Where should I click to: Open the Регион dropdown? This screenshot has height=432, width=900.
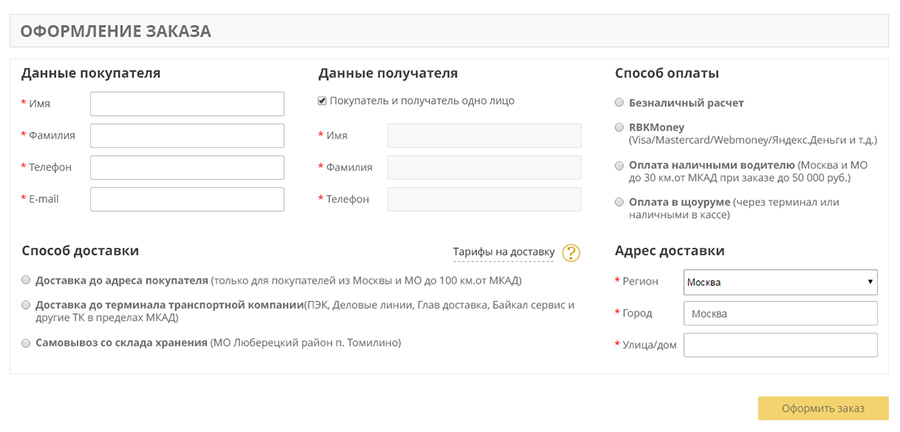780,282
